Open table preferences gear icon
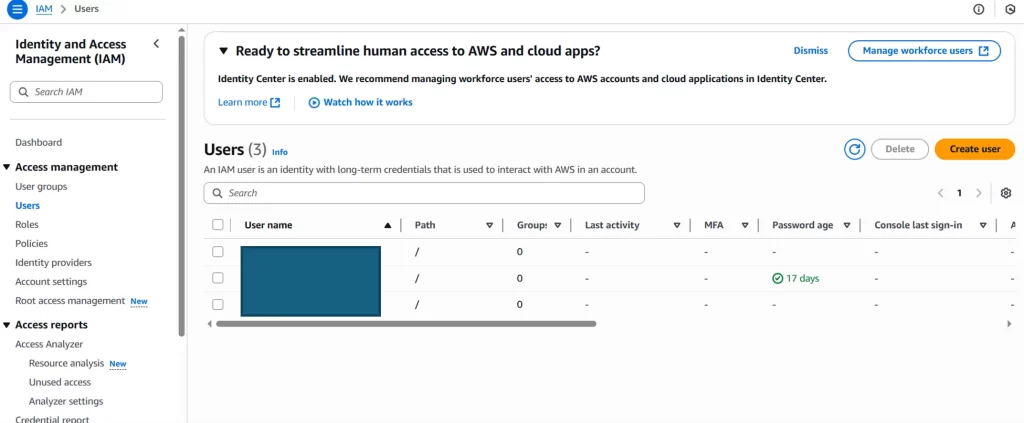 point(1006,193)
